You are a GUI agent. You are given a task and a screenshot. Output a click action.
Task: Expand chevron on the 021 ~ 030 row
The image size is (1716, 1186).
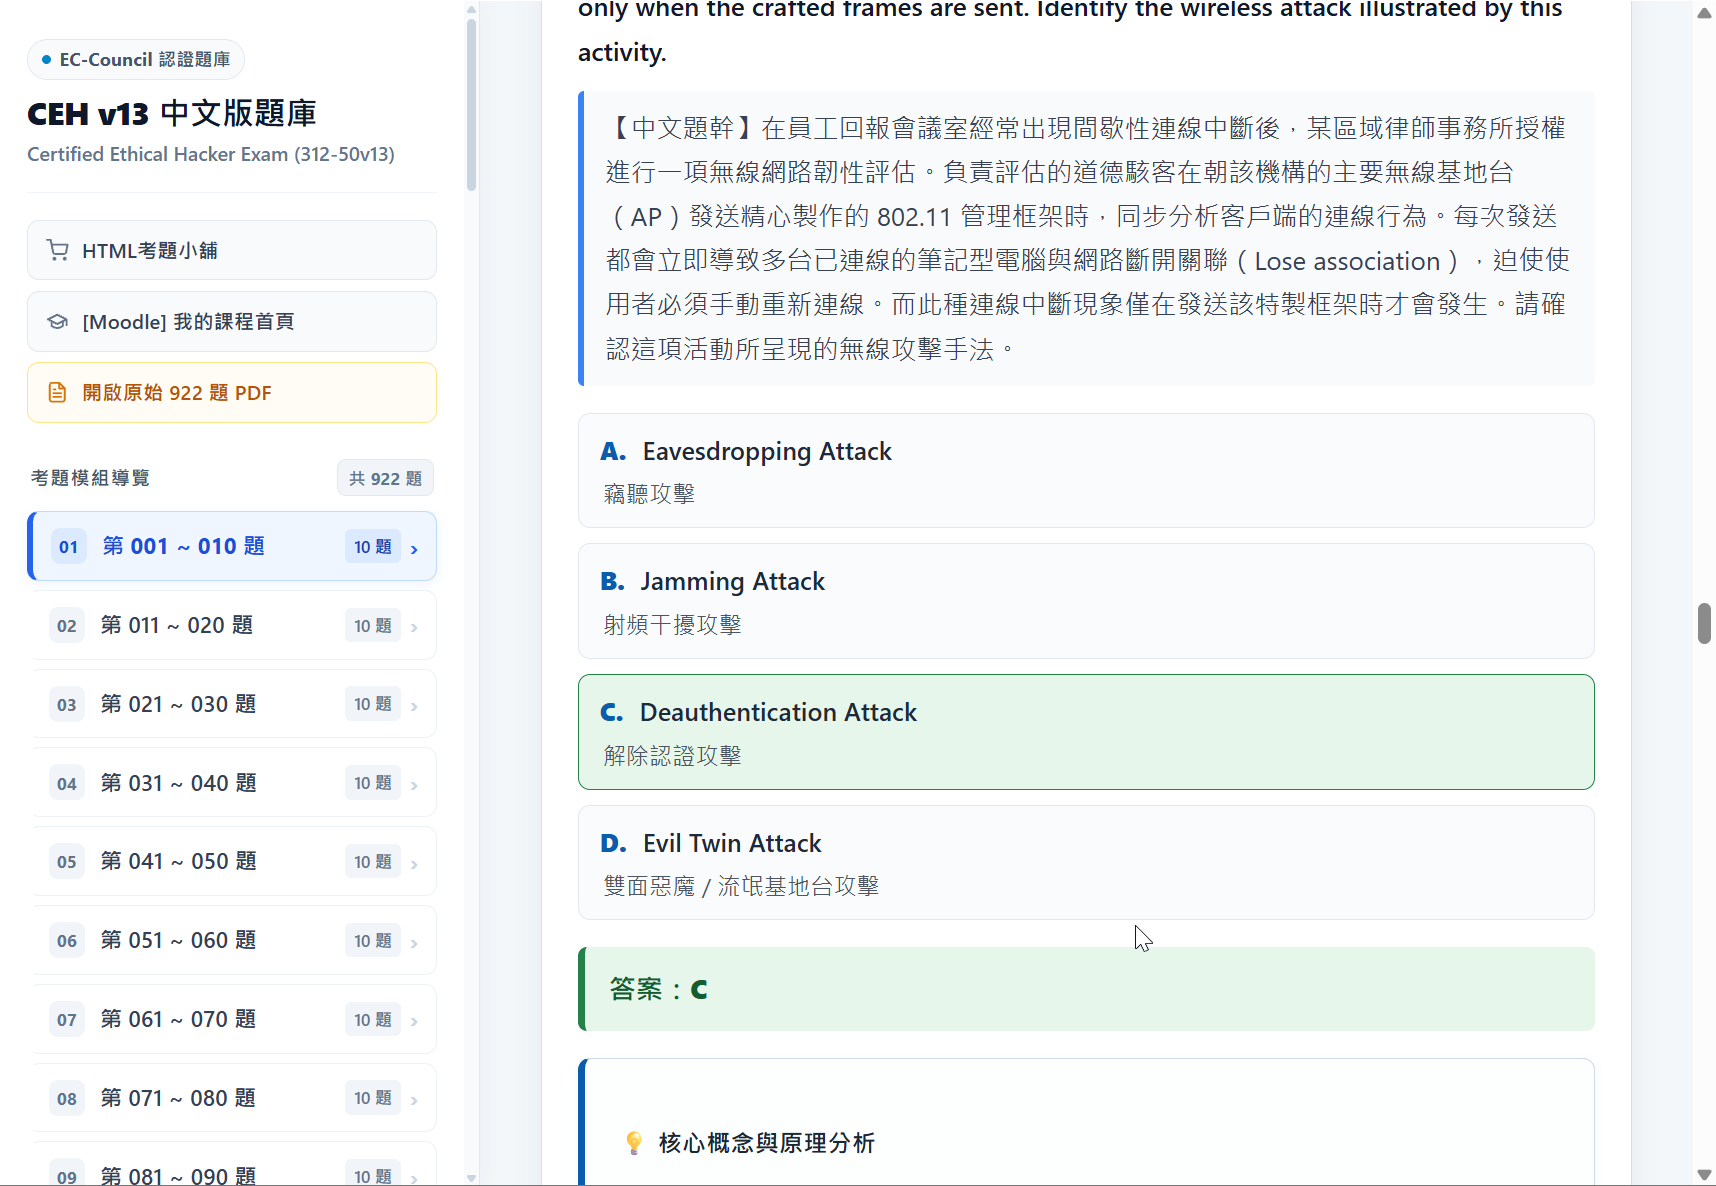(414, 706)
